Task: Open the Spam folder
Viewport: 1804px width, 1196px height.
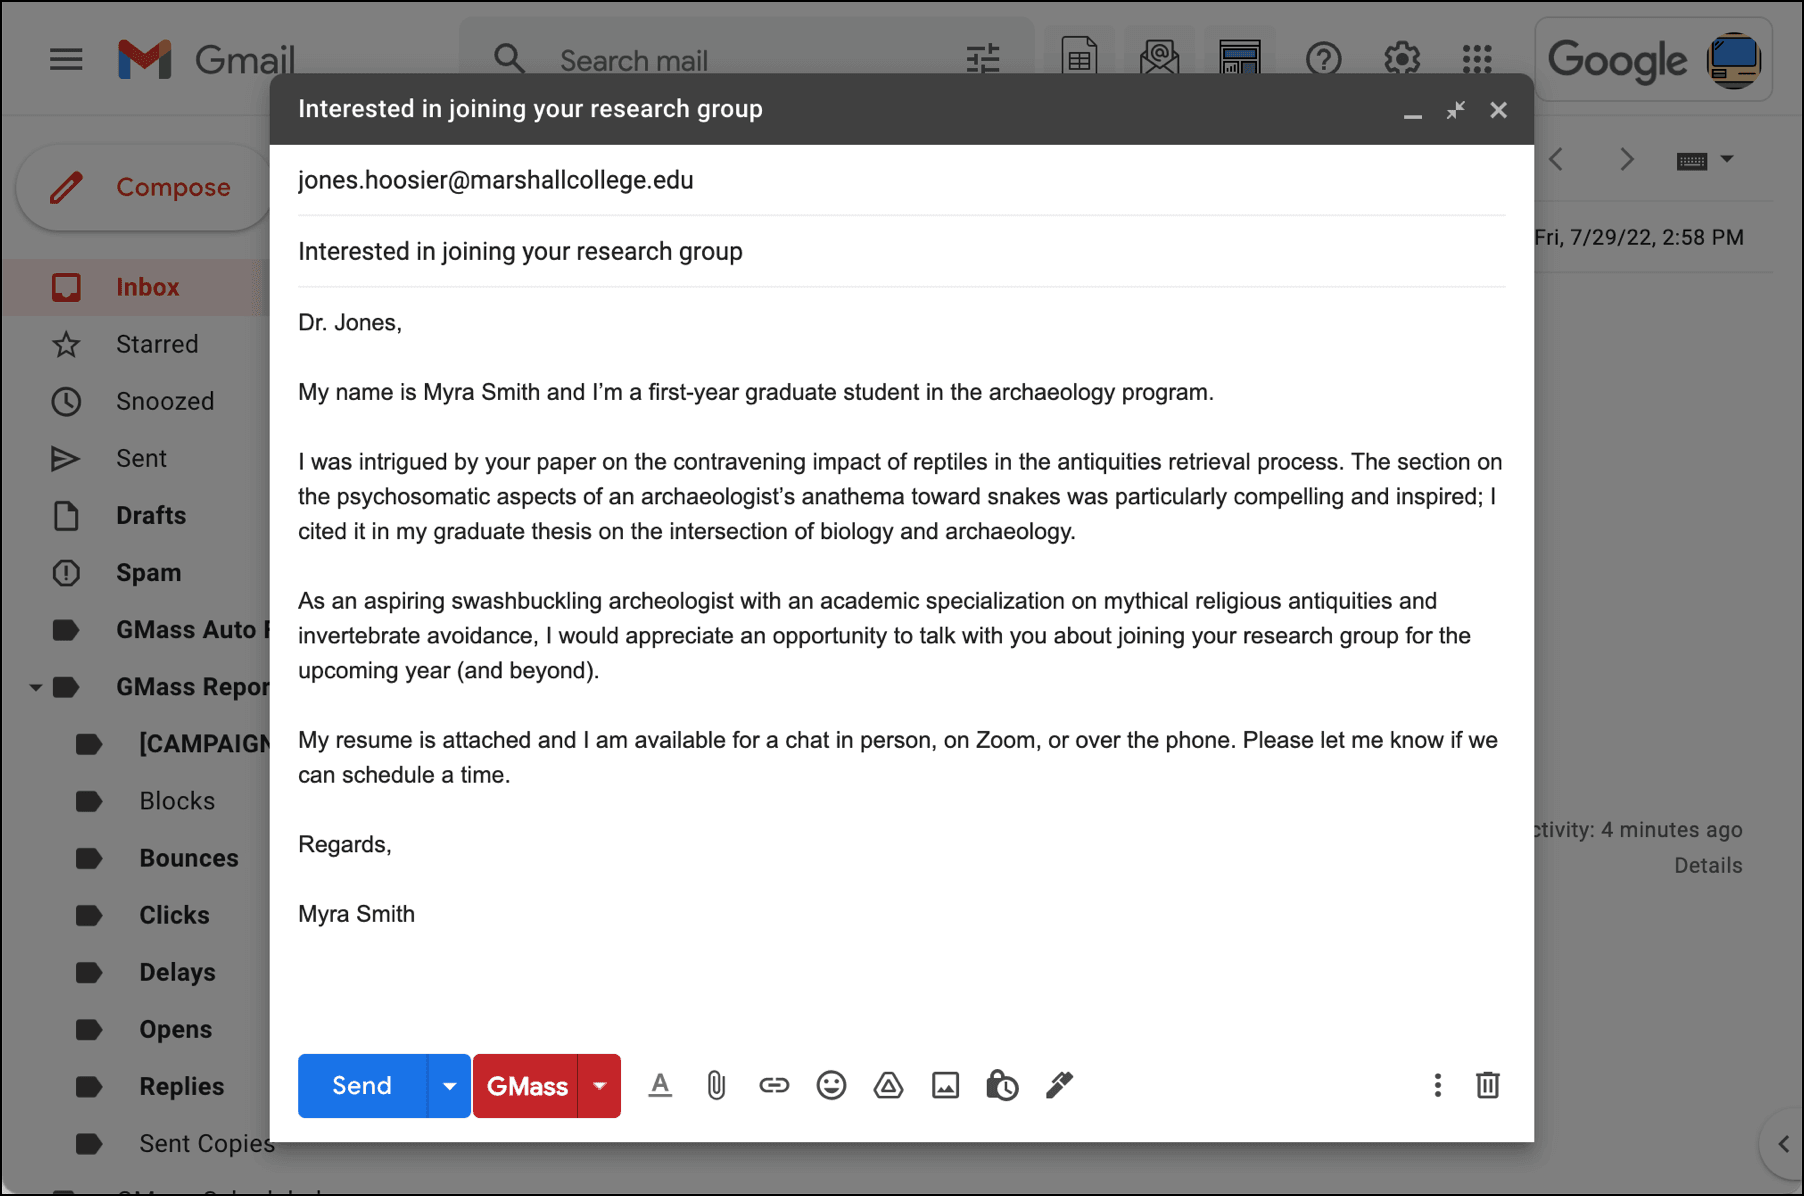Action: 148,572
